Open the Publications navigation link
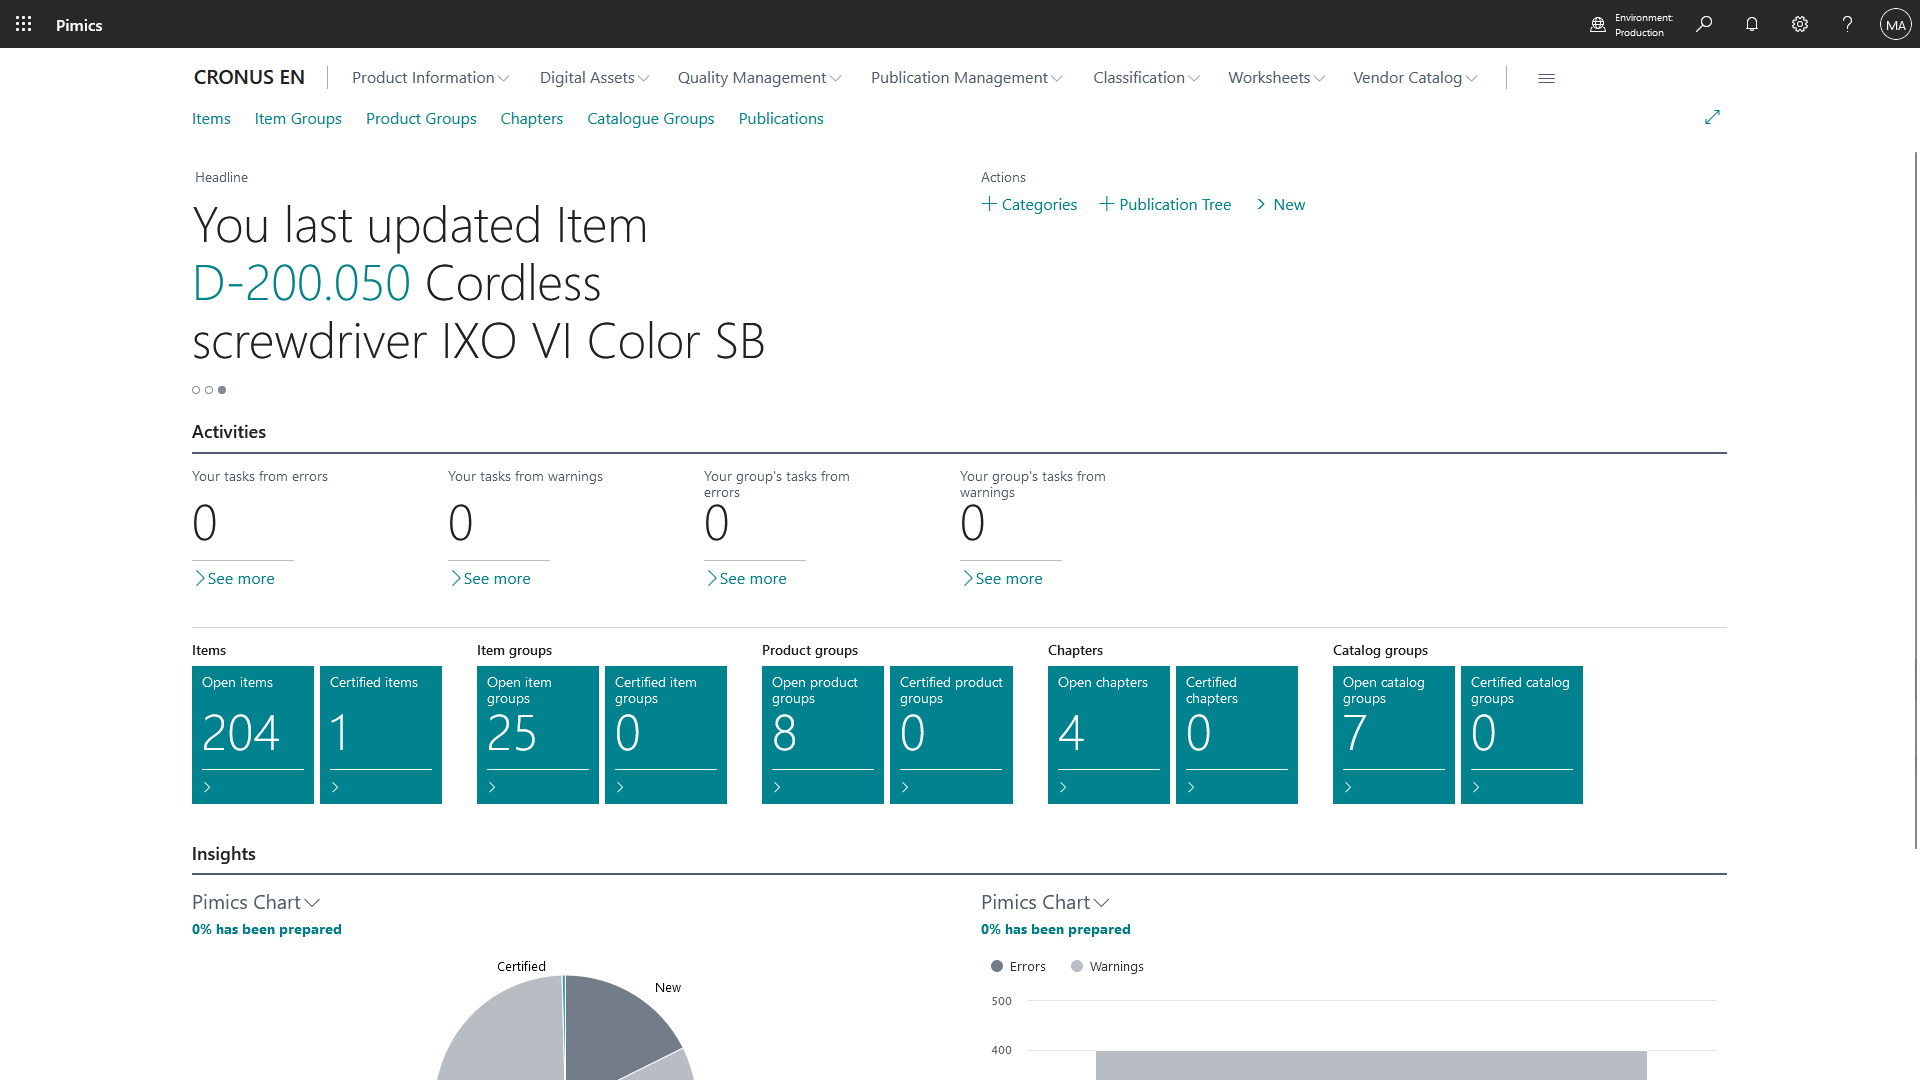The width and height of the screenshot is (1920, 1080). 781,118
